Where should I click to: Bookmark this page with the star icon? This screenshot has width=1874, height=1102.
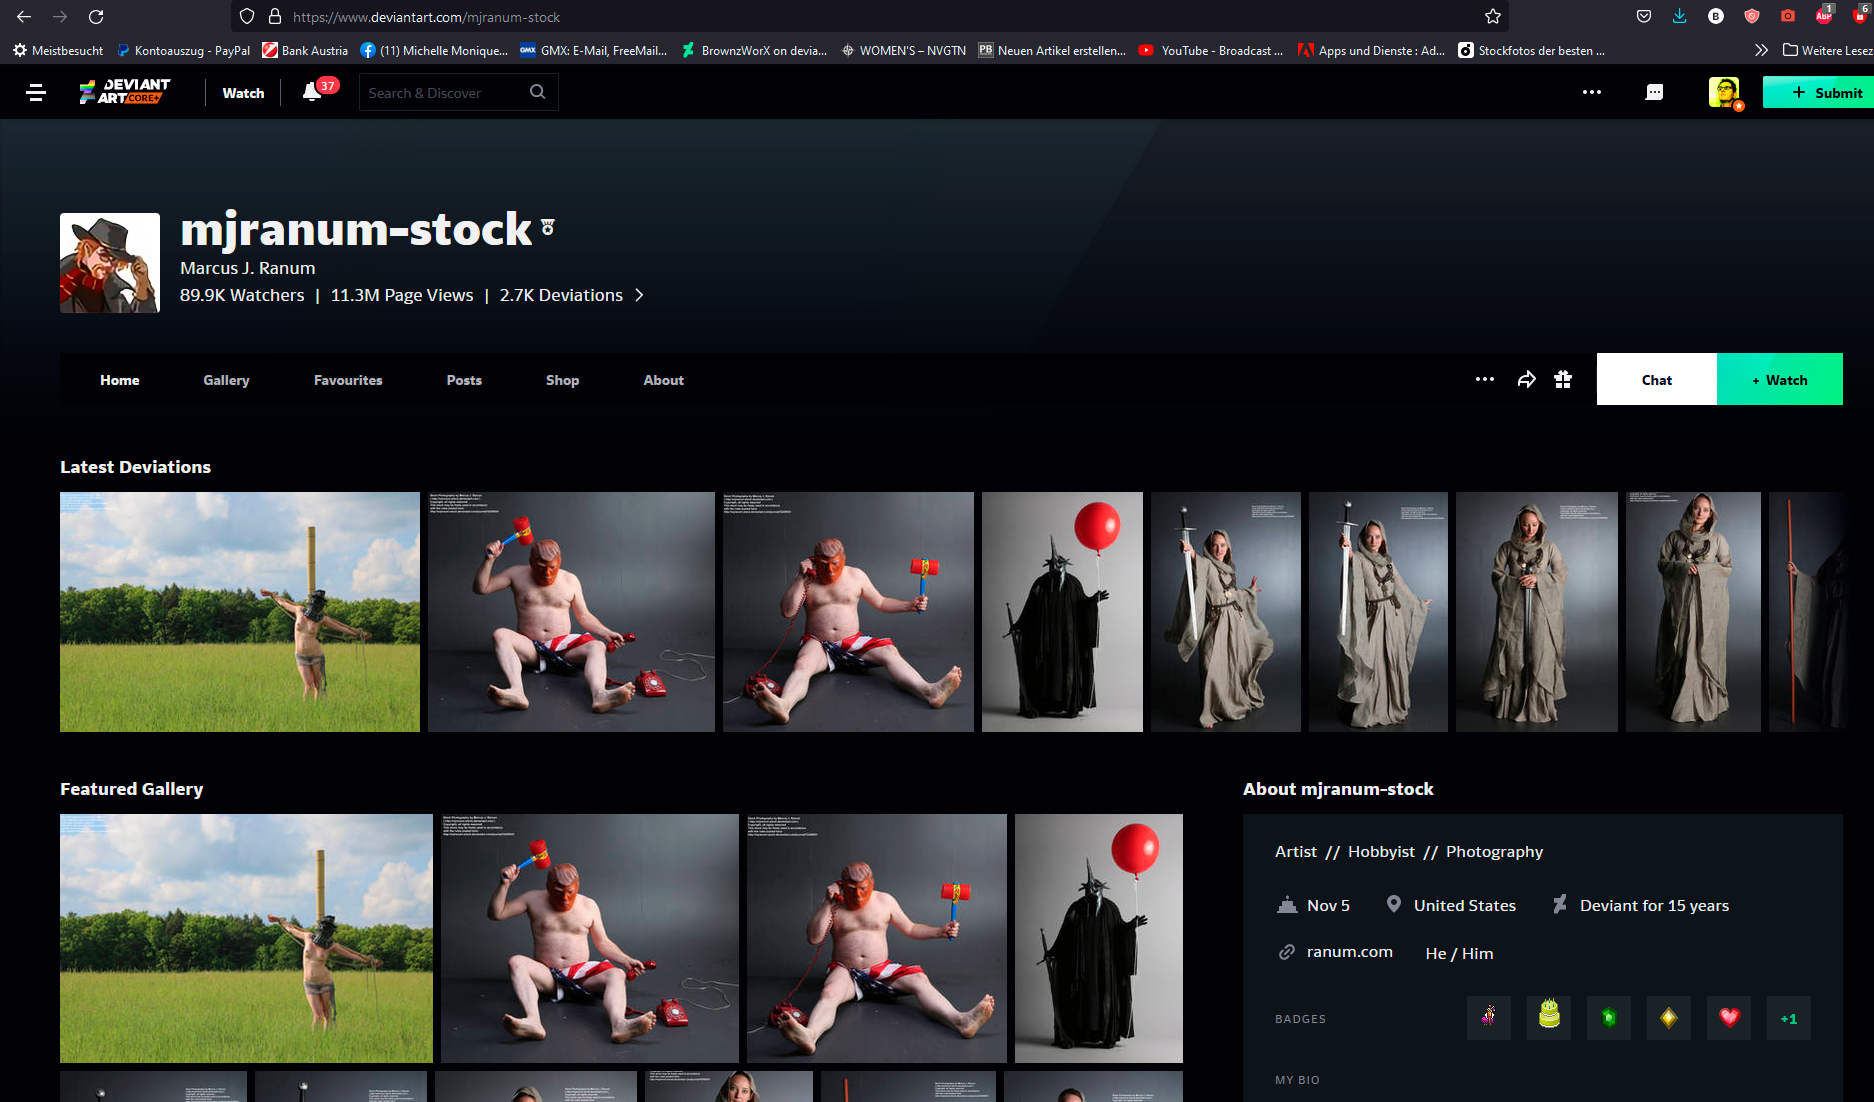coord(1492,16)
